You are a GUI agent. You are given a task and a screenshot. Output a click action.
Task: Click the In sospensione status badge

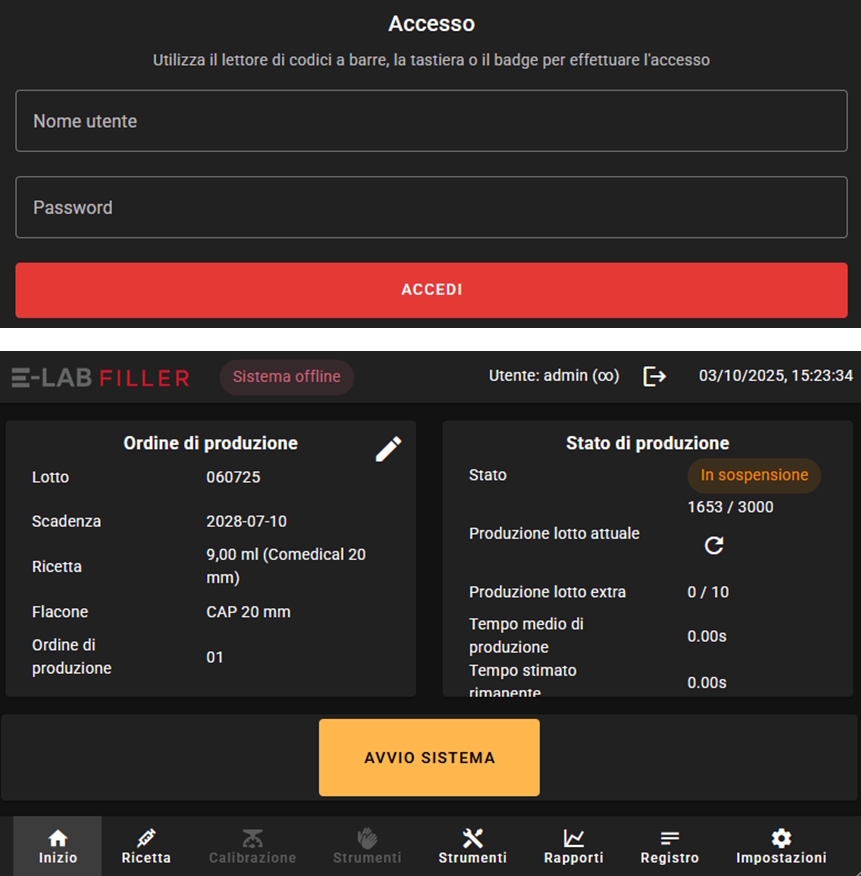click(754, 475)
